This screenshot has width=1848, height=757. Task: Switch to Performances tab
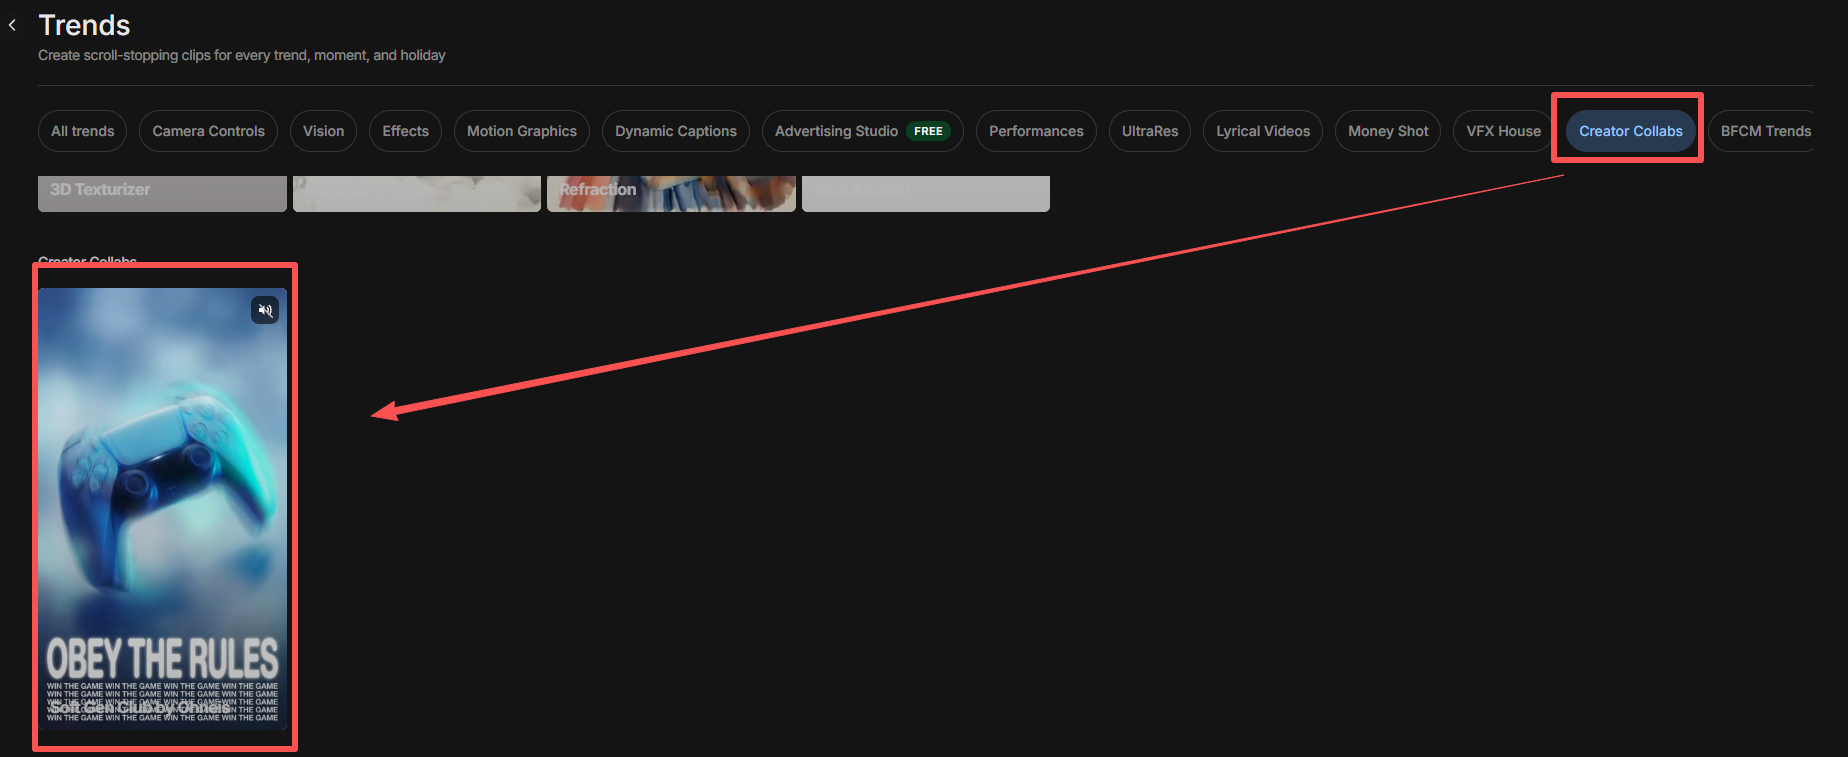pos(1036,131)
